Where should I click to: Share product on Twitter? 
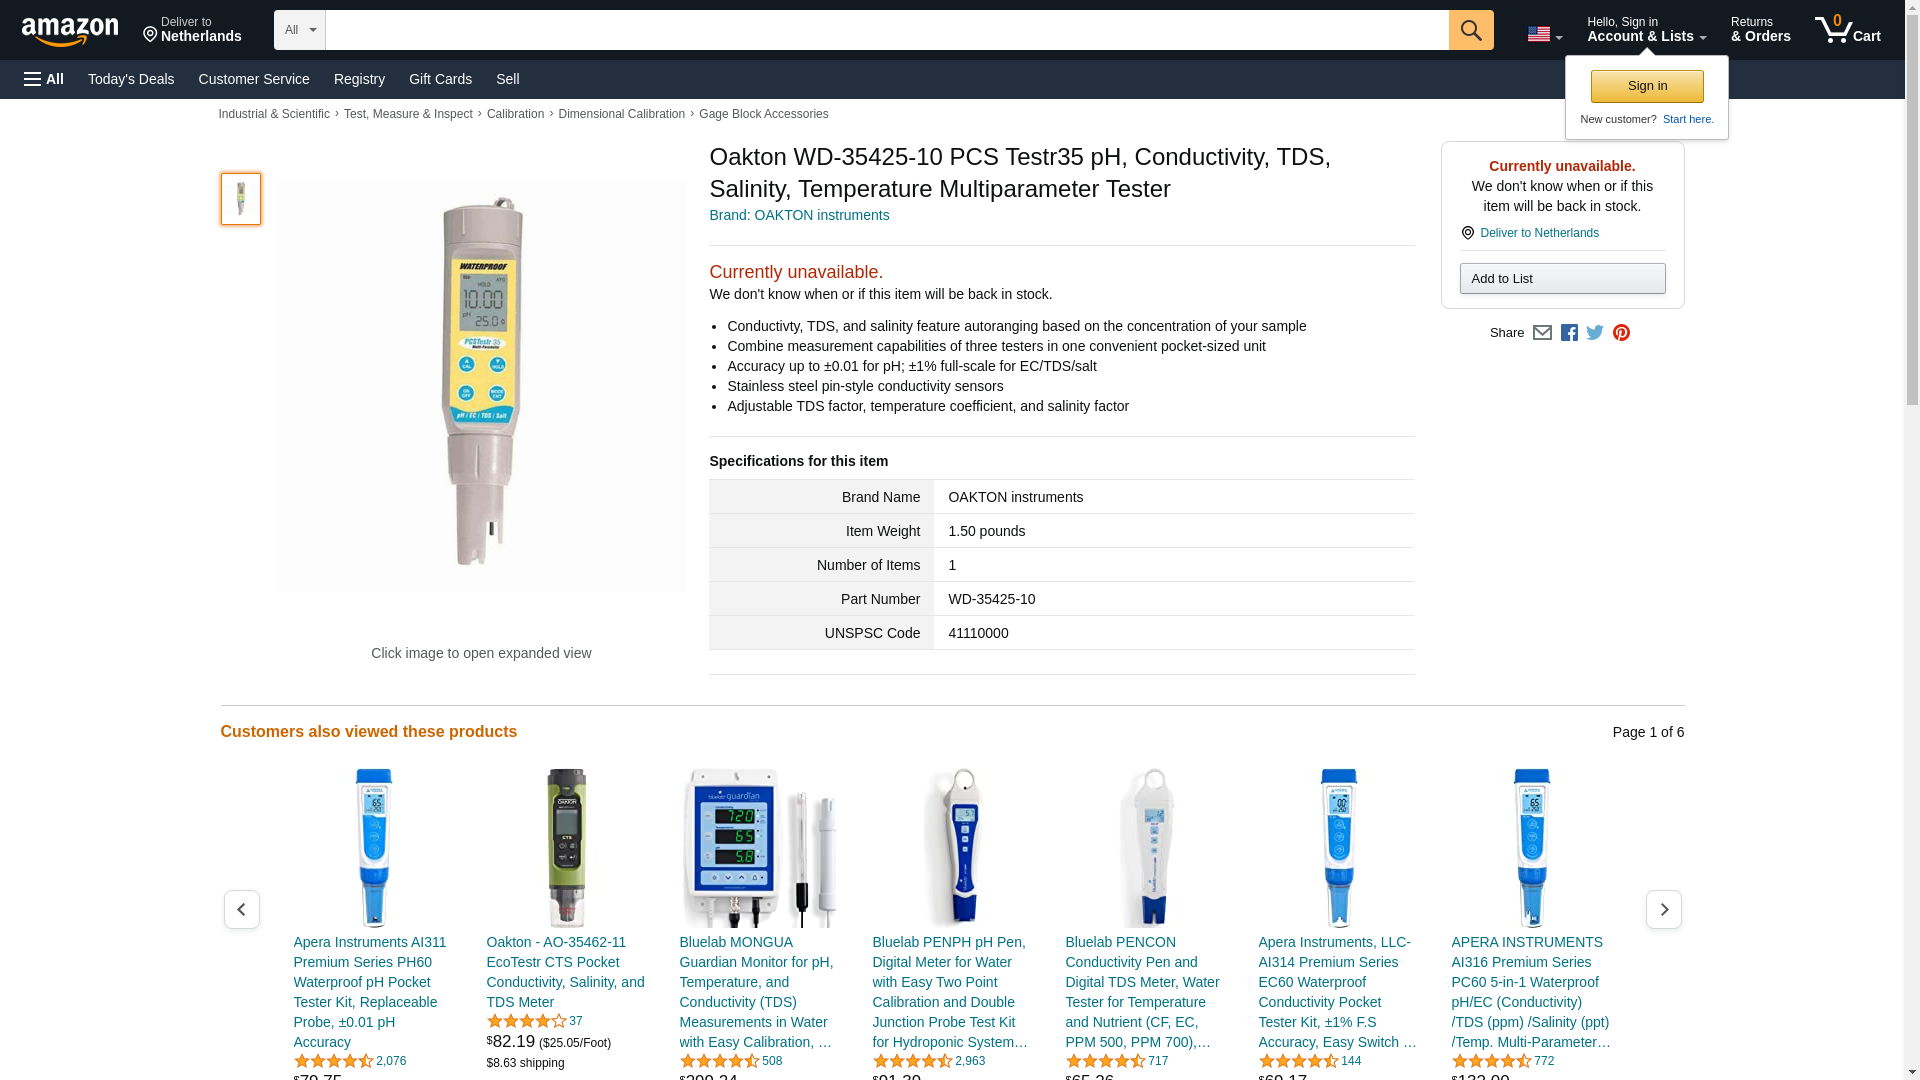[1595, 333]
